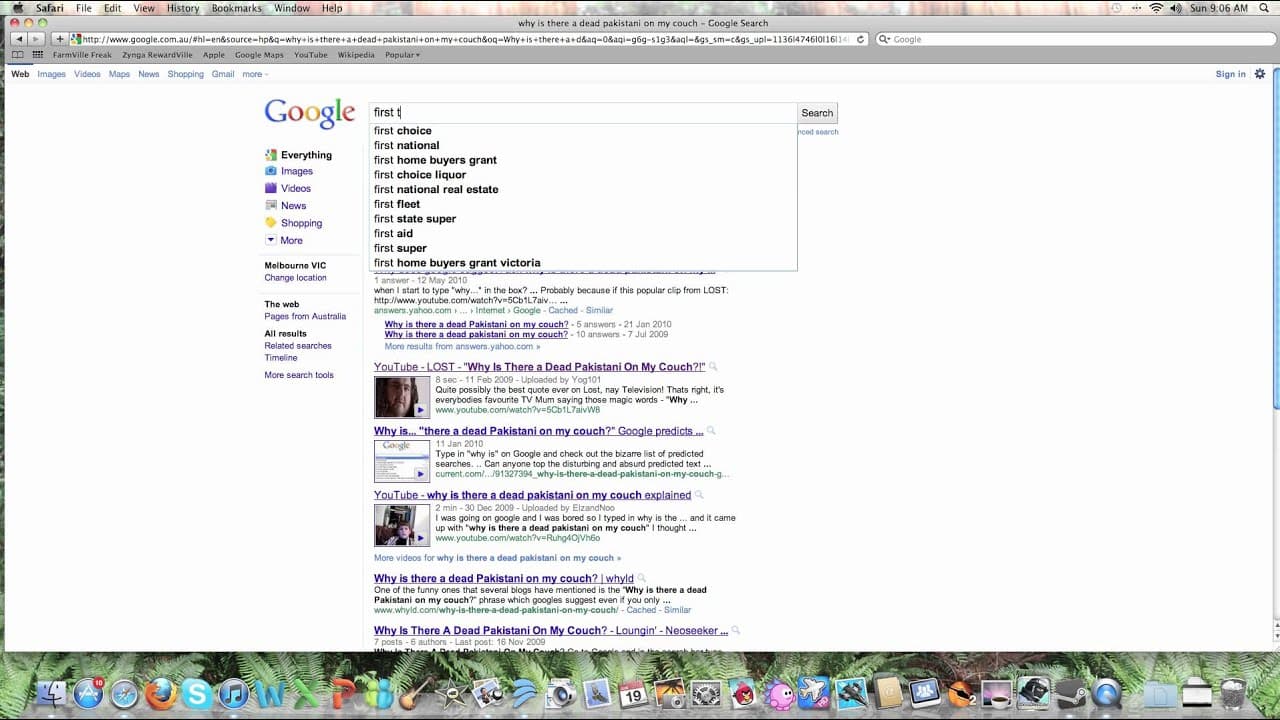The height and width of the screenshot is (720, 1280).
Task: Click the Google search input field
Action: pyautogui.click(x=583, y=113)
